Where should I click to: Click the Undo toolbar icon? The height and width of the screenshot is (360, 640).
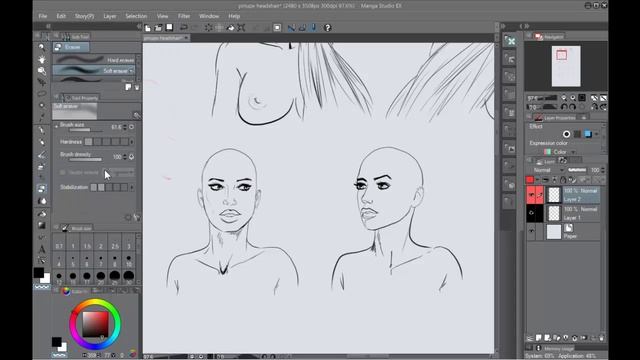184,28
